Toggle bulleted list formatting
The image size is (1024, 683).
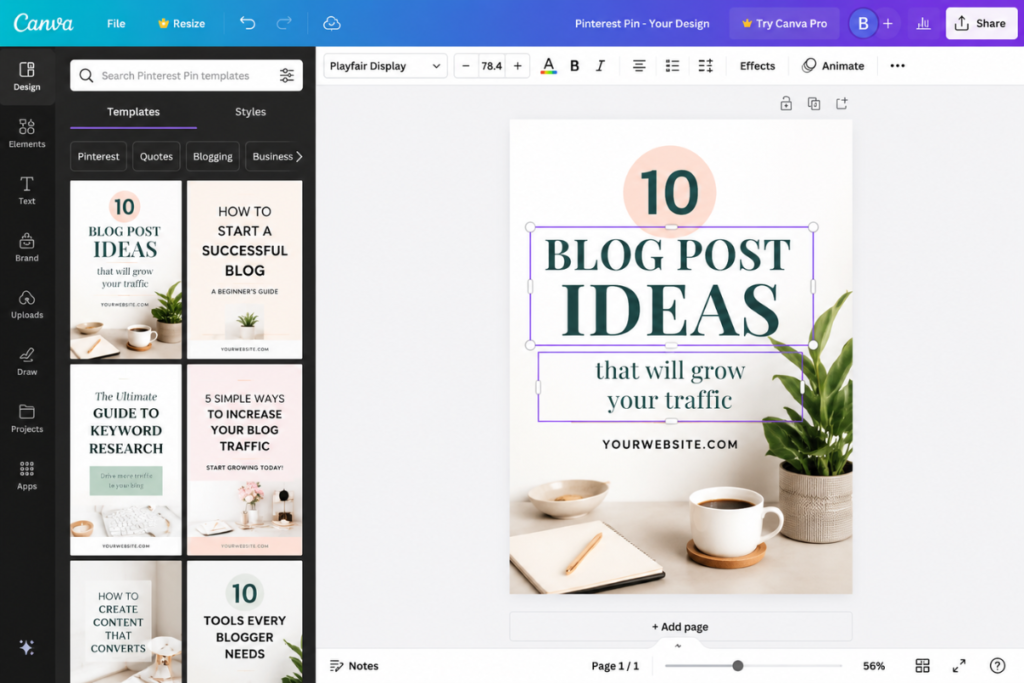(x=672, y=66)
